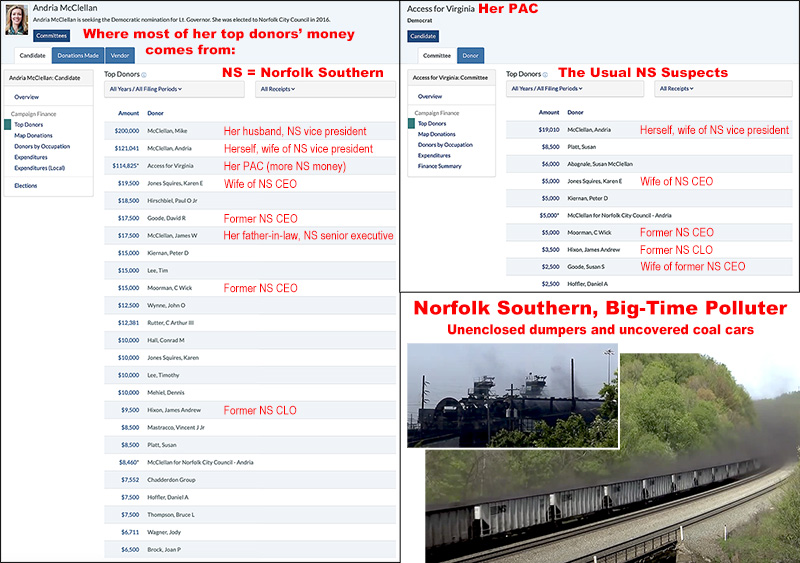Switch to the Donations Made tab

(78, 55)
